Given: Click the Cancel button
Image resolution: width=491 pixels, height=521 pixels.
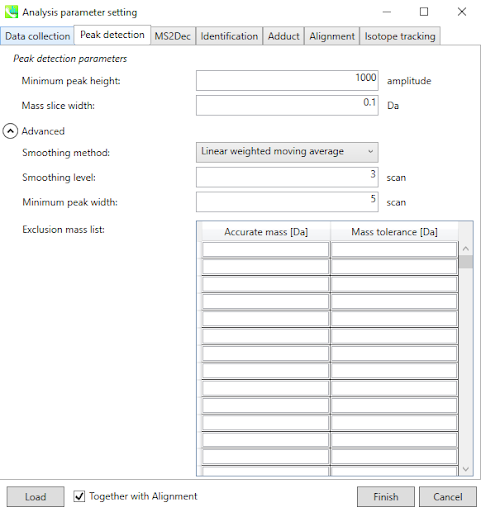Looking at the screenshot, I should 448,497.
